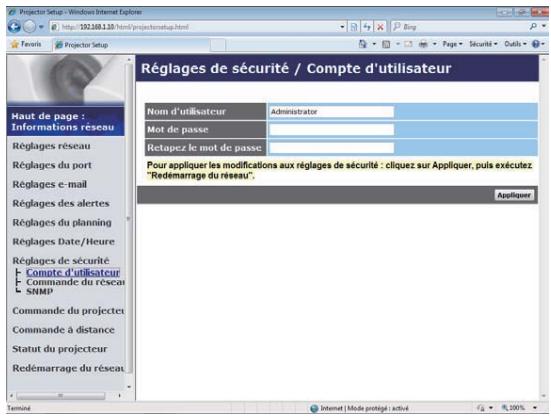This screenshot has width=551, height=418.
Task: Click the projector photo banner image
Action: click(x=65, y=80)
